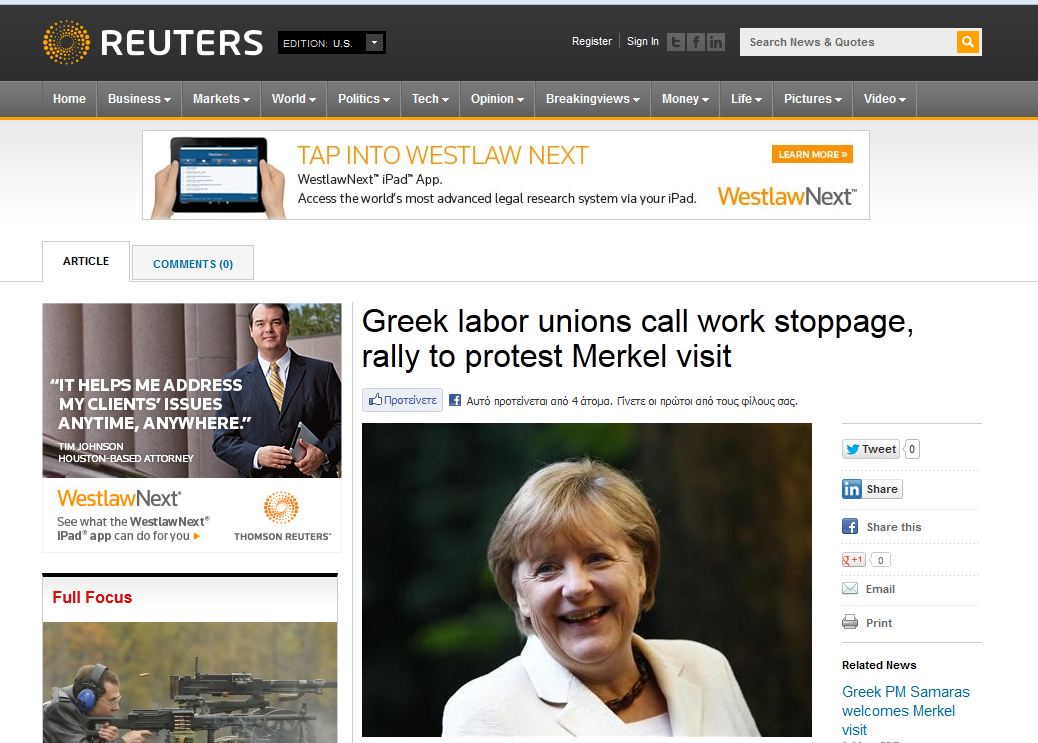
Task: Click the Learn More ad button
Action: [812, 154]
